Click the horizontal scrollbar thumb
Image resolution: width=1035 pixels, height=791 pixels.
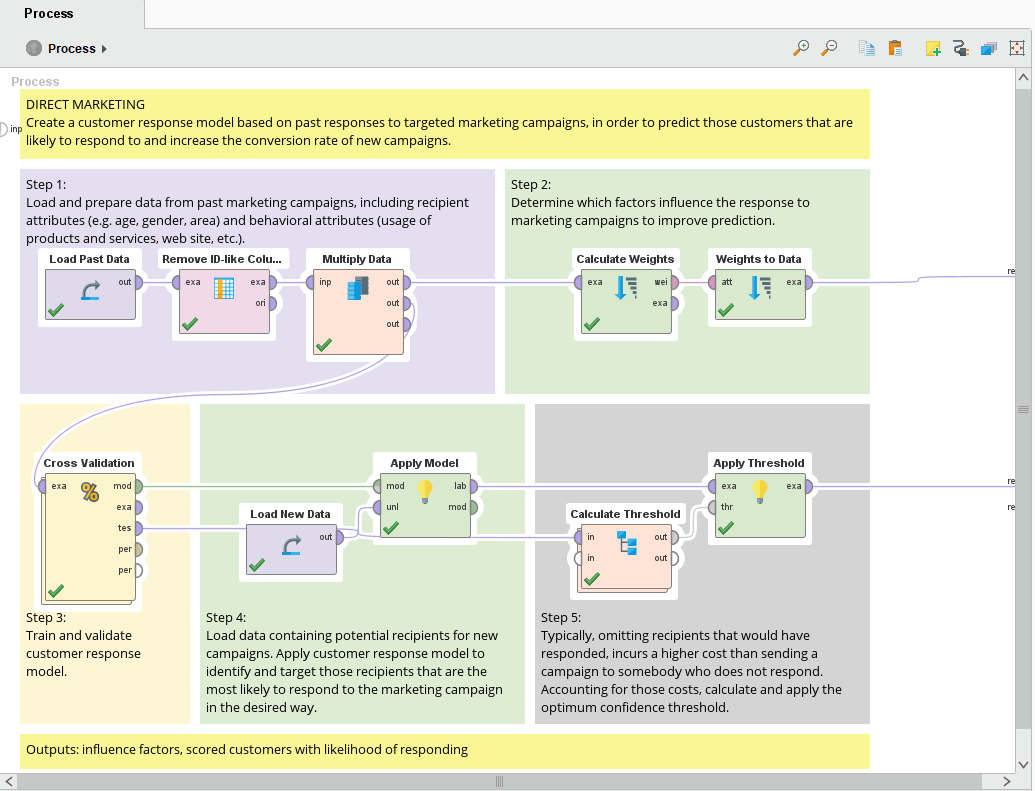pos(500,781)
